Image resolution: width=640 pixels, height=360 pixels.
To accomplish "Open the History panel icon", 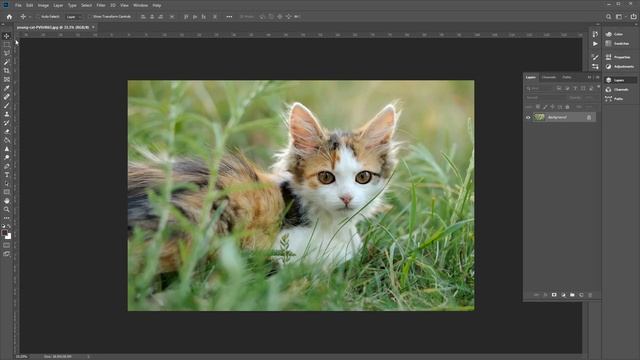I will click(x=595, y=34).
